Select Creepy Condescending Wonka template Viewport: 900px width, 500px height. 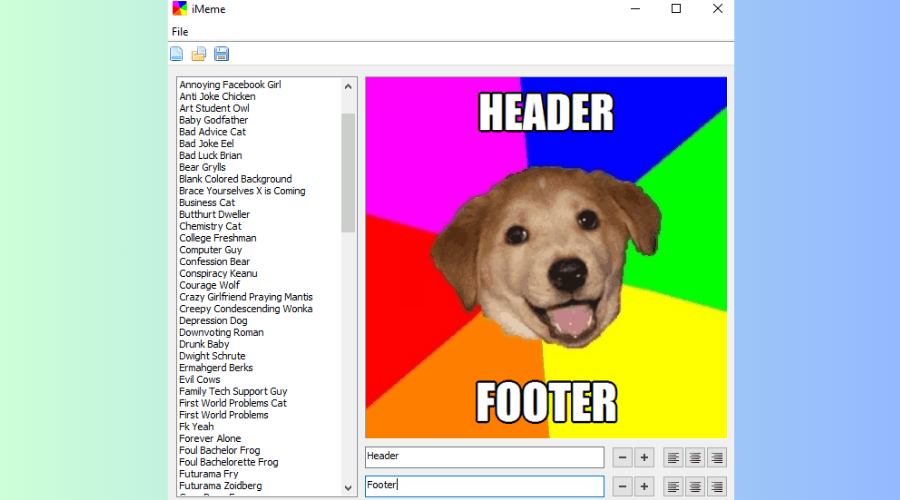coord(246,309)
